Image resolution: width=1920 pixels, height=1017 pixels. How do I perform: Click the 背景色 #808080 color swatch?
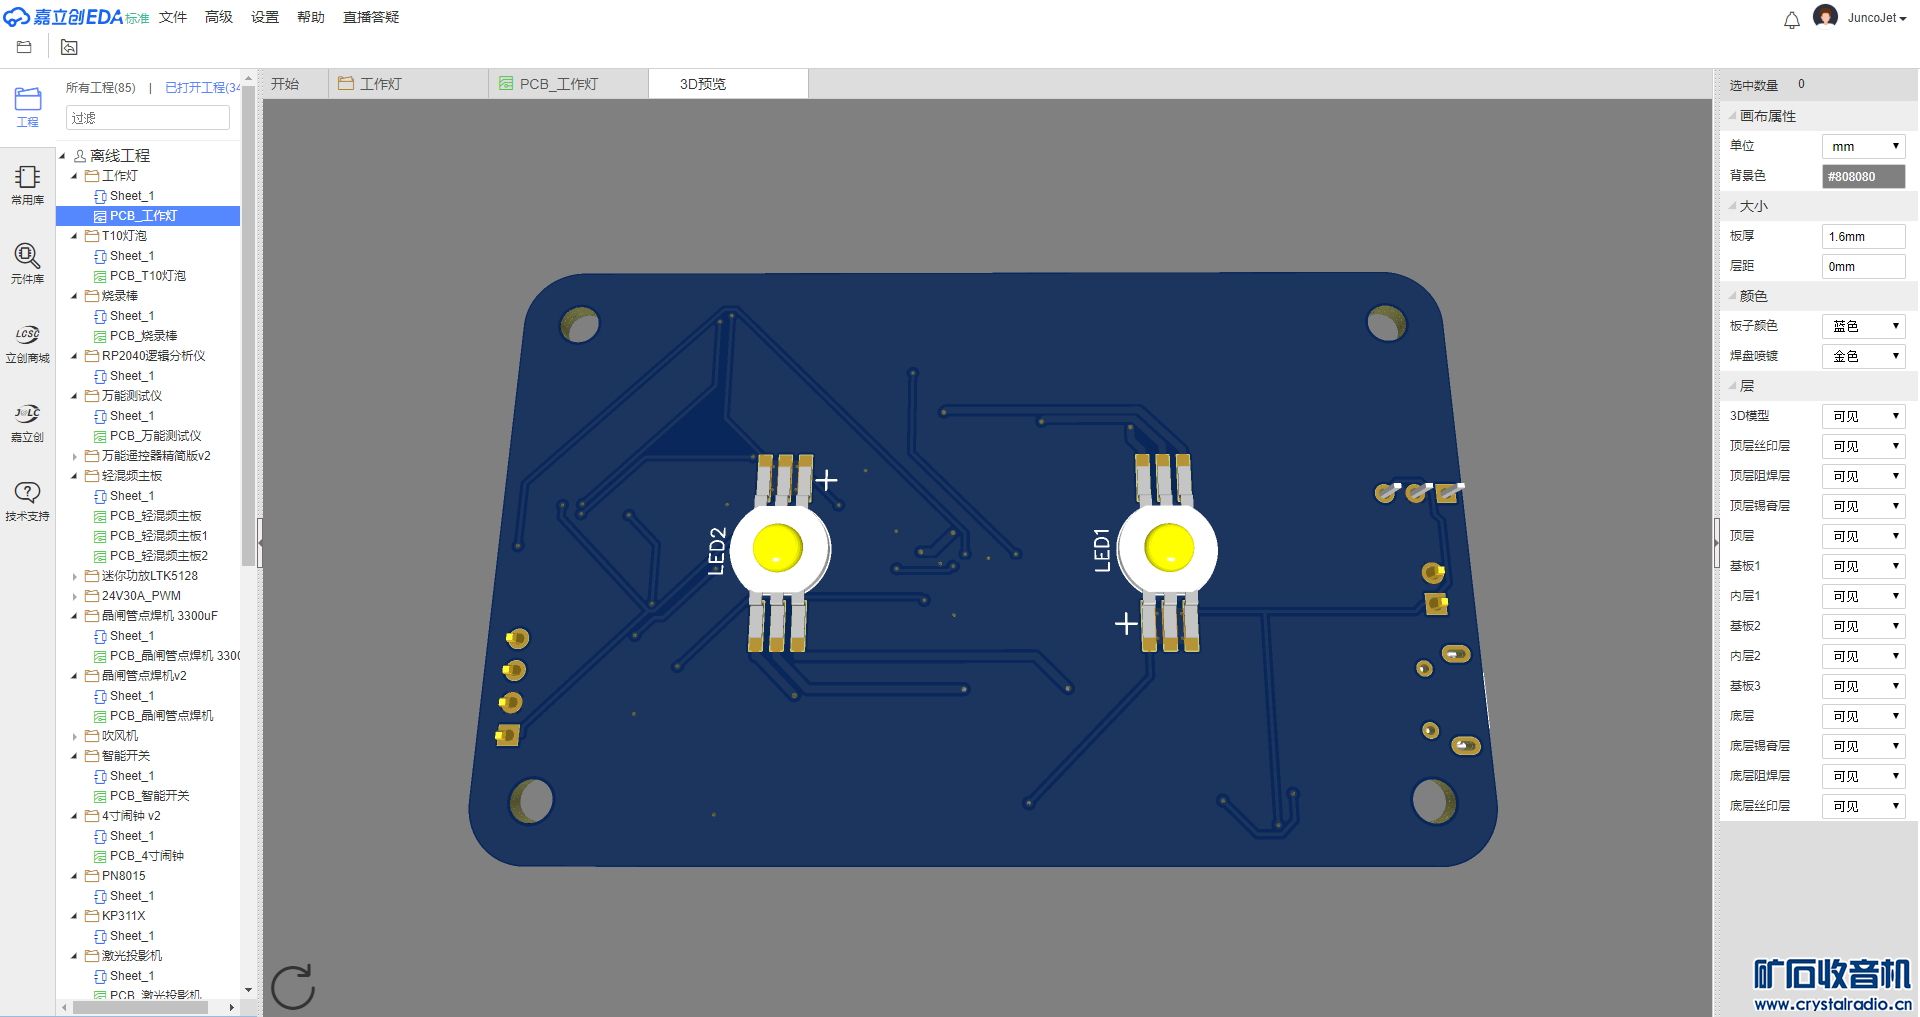pos(1863,176)
